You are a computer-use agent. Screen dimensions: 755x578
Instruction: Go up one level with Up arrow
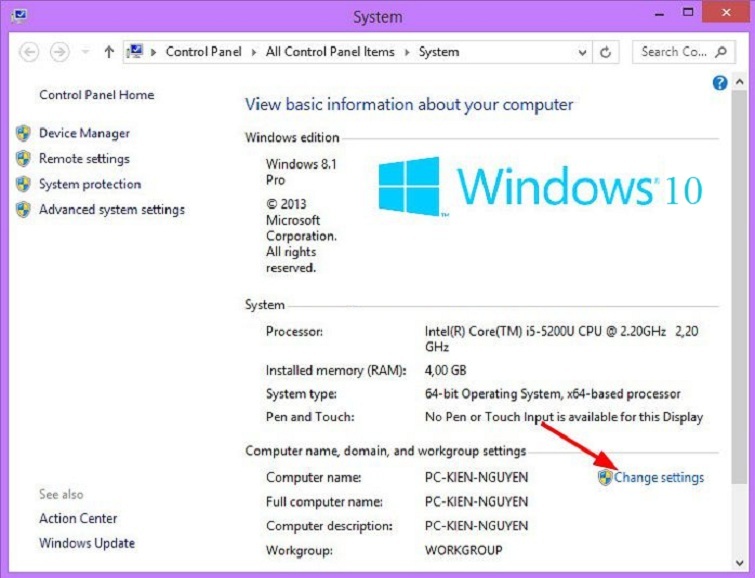pyautogui.click(x=108, y=51)
